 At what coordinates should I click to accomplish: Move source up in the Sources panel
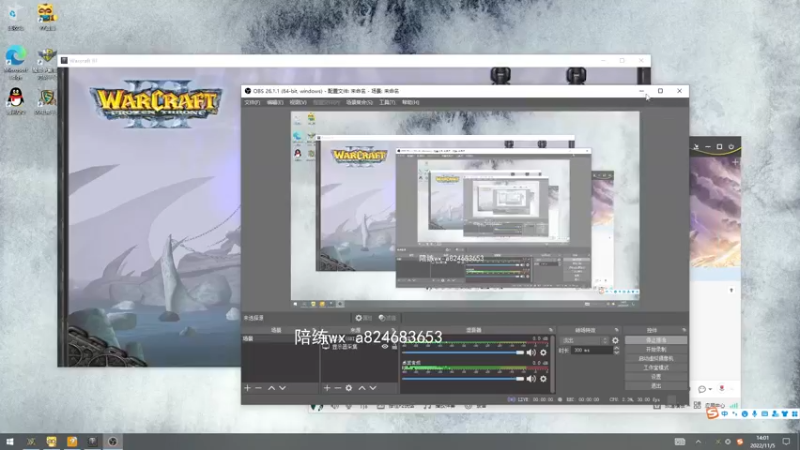pyautogui.click(x=362, y=388)
